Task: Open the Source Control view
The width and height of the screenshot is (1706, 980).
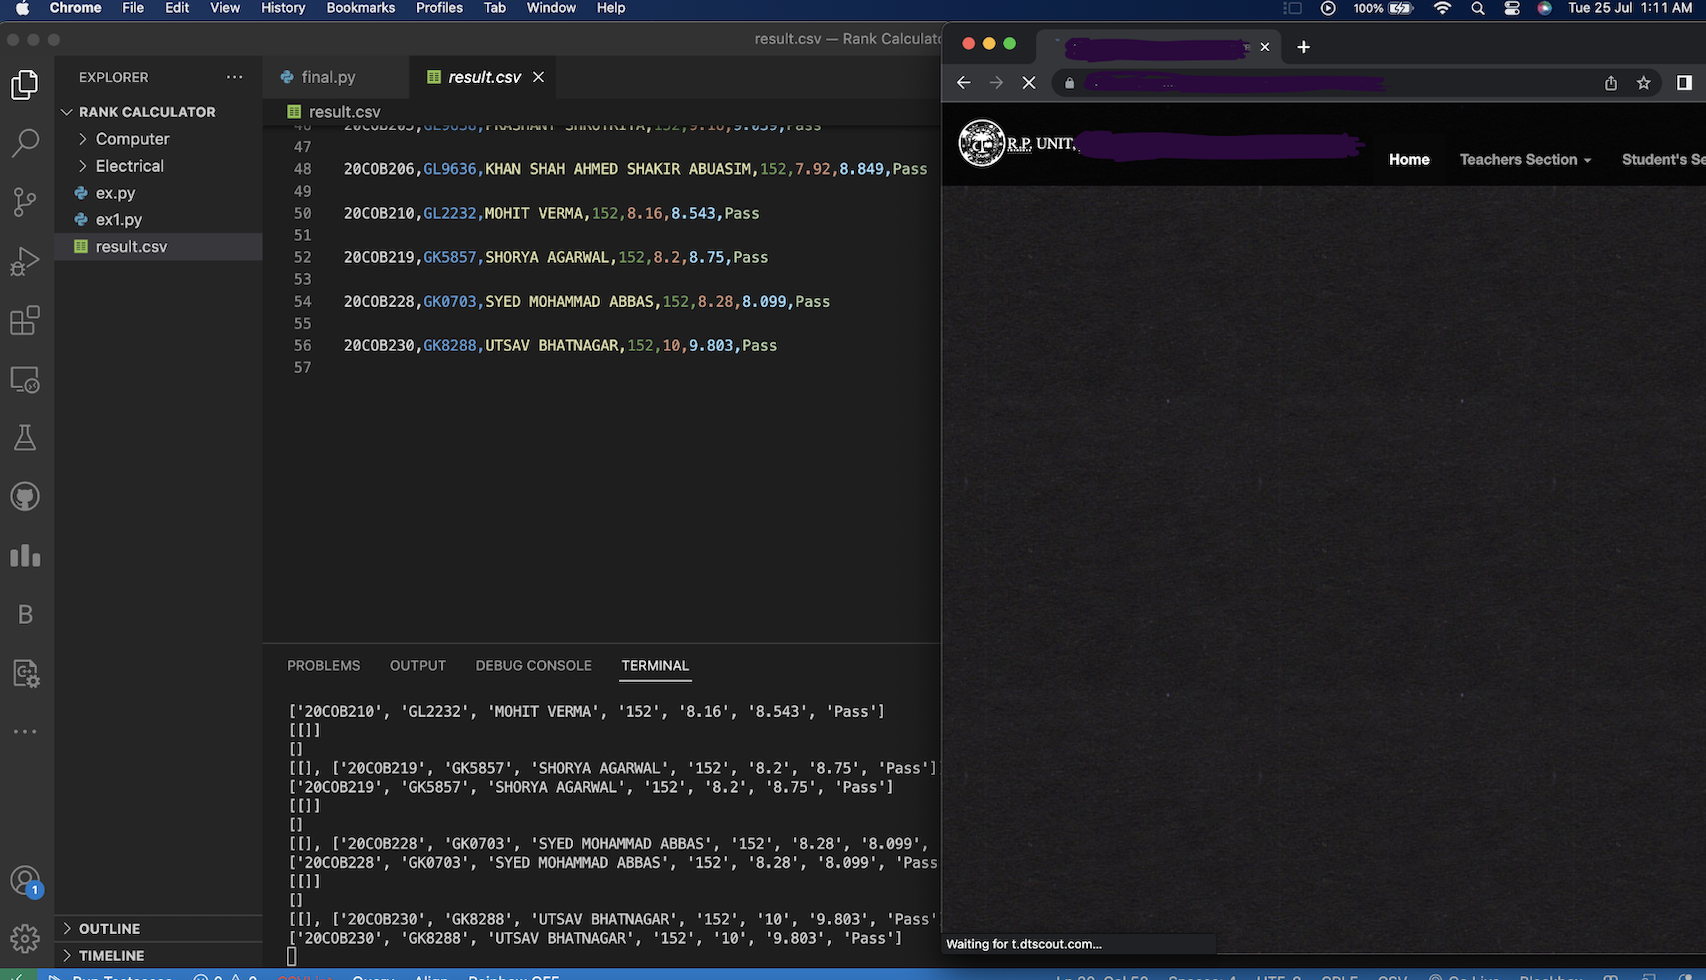Action: (25, 202)
